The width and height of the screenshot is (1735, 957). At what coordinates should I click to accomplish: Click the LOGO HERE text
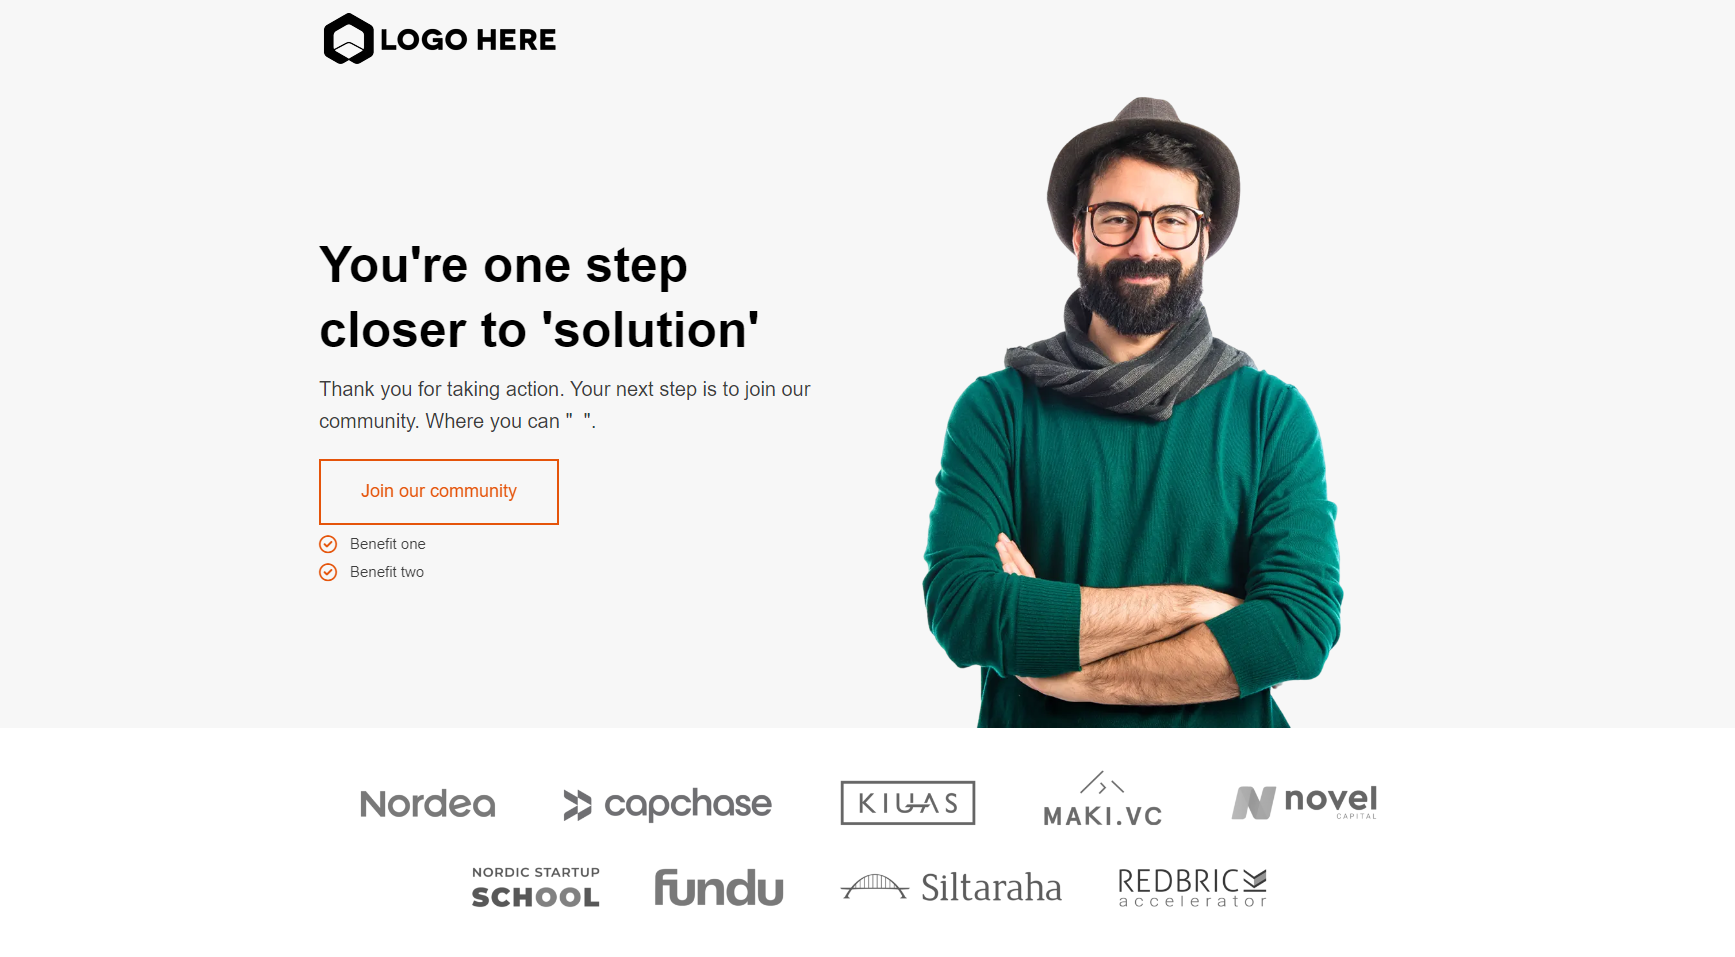click(468, 40)
